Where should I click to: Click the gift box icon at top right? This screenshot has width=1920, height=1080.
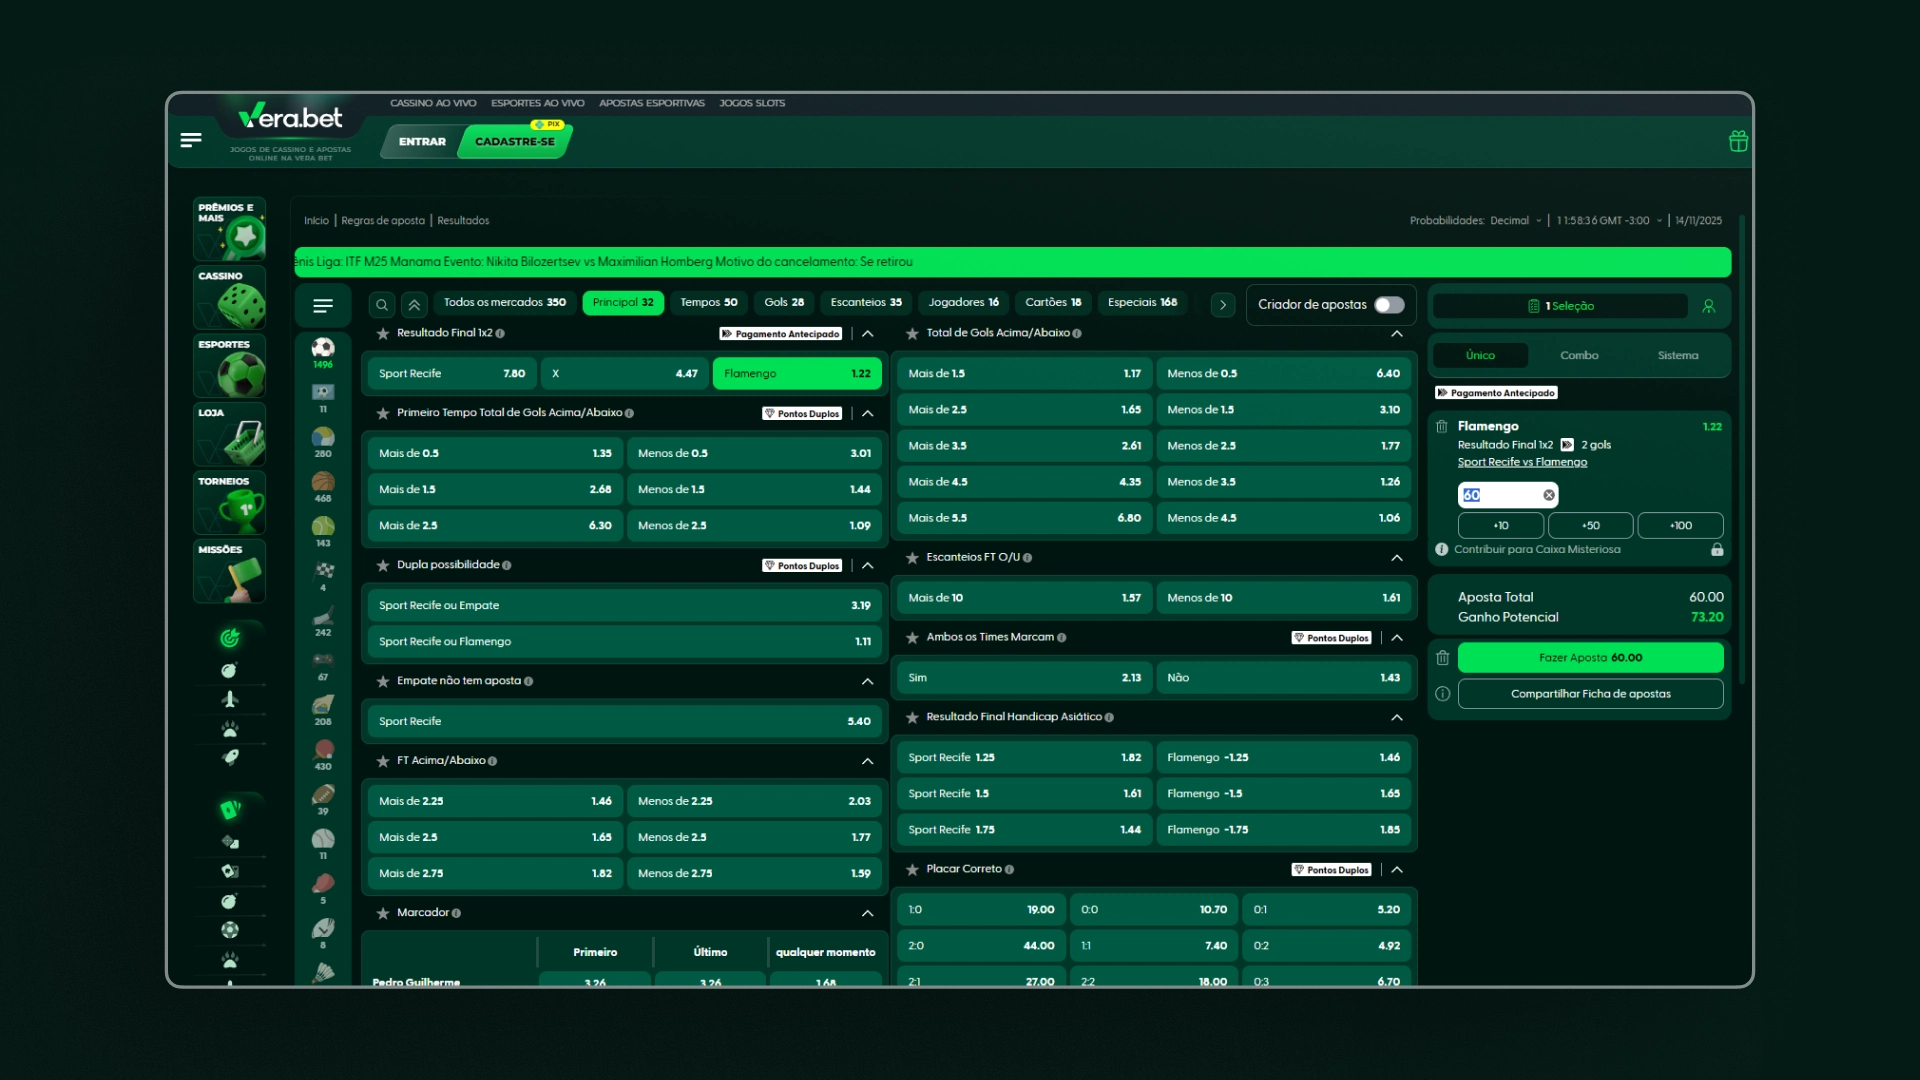pos(1738,141)
